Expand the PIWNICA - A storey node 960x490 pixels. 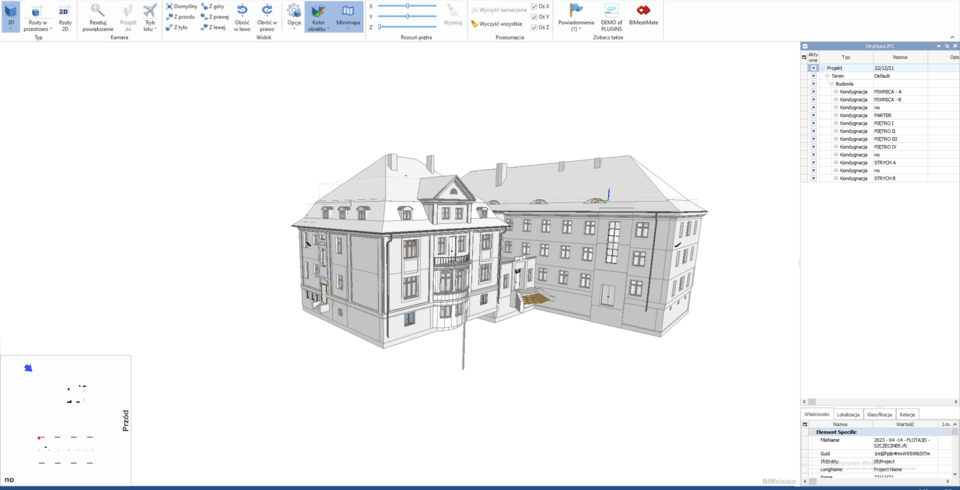coord(836,91)
